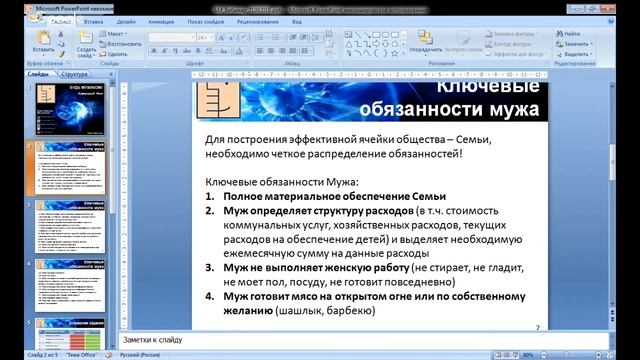Start Slide Show view from the status bar
The width and height of the screenshot is (640, 360).
click(x=516, y=355)
